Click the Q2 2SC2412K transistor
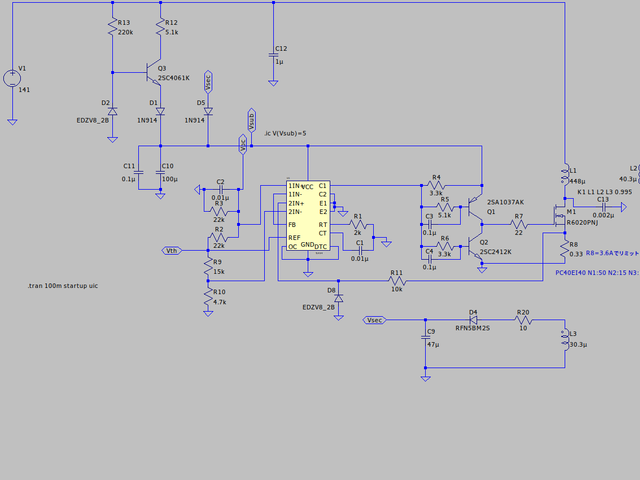Viewport: 640px width, 480px height. point(475,248)
